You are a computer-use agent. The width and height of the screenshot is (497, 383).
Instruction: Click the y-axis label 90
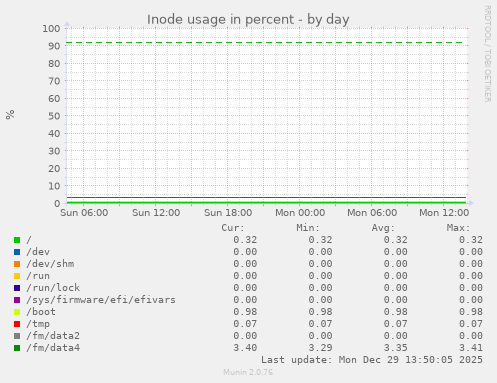54,46
